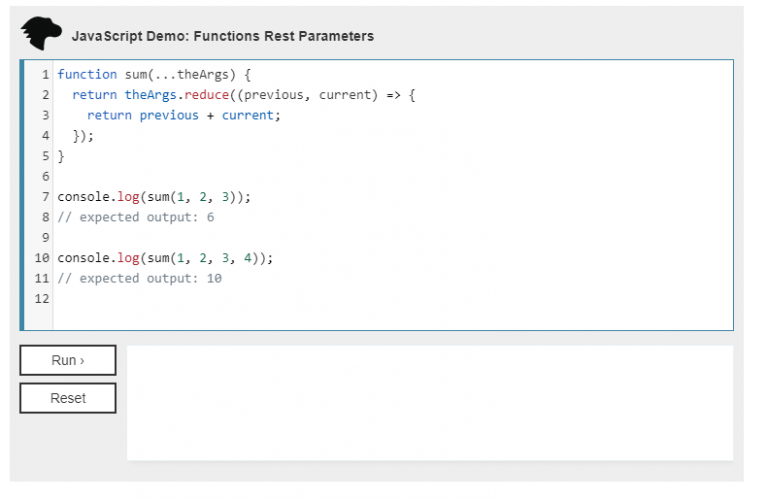The image size is (768, 500).
Task: Click the blue left border of editor
Action: point(22,195)
